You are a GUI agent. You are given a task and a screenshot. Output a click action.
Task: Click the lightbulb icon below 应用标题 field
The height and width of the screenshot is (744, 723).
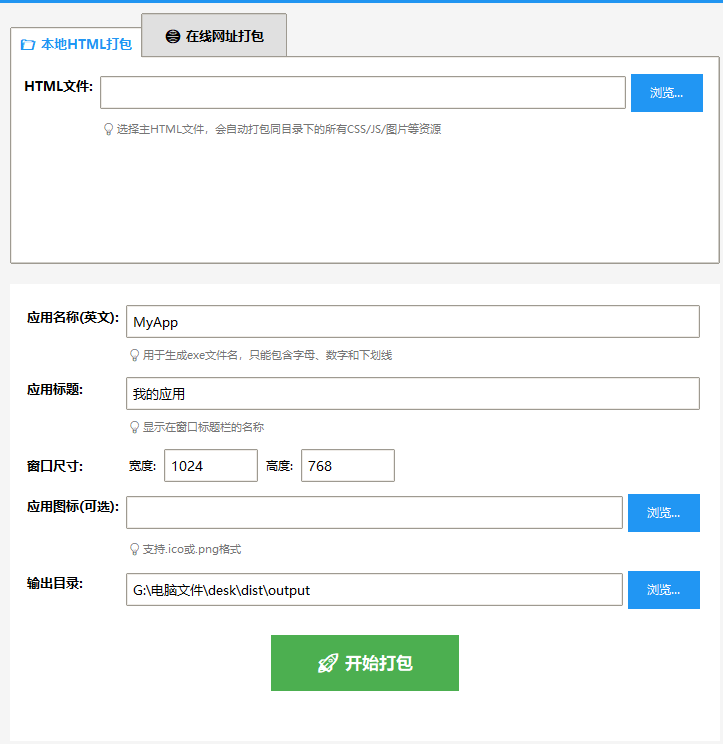(x=134, y=427)
